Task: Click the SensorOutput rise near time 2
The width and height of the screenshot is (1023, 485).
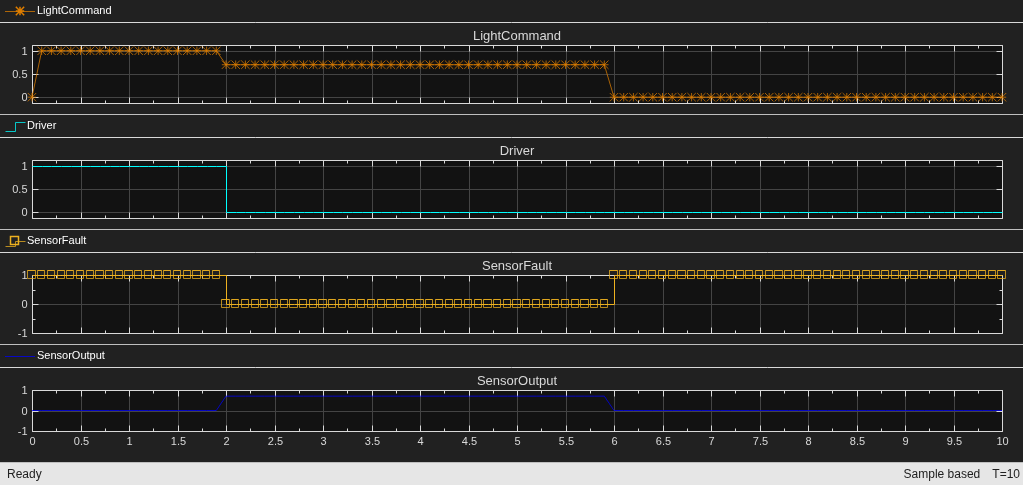Action: 221,403
